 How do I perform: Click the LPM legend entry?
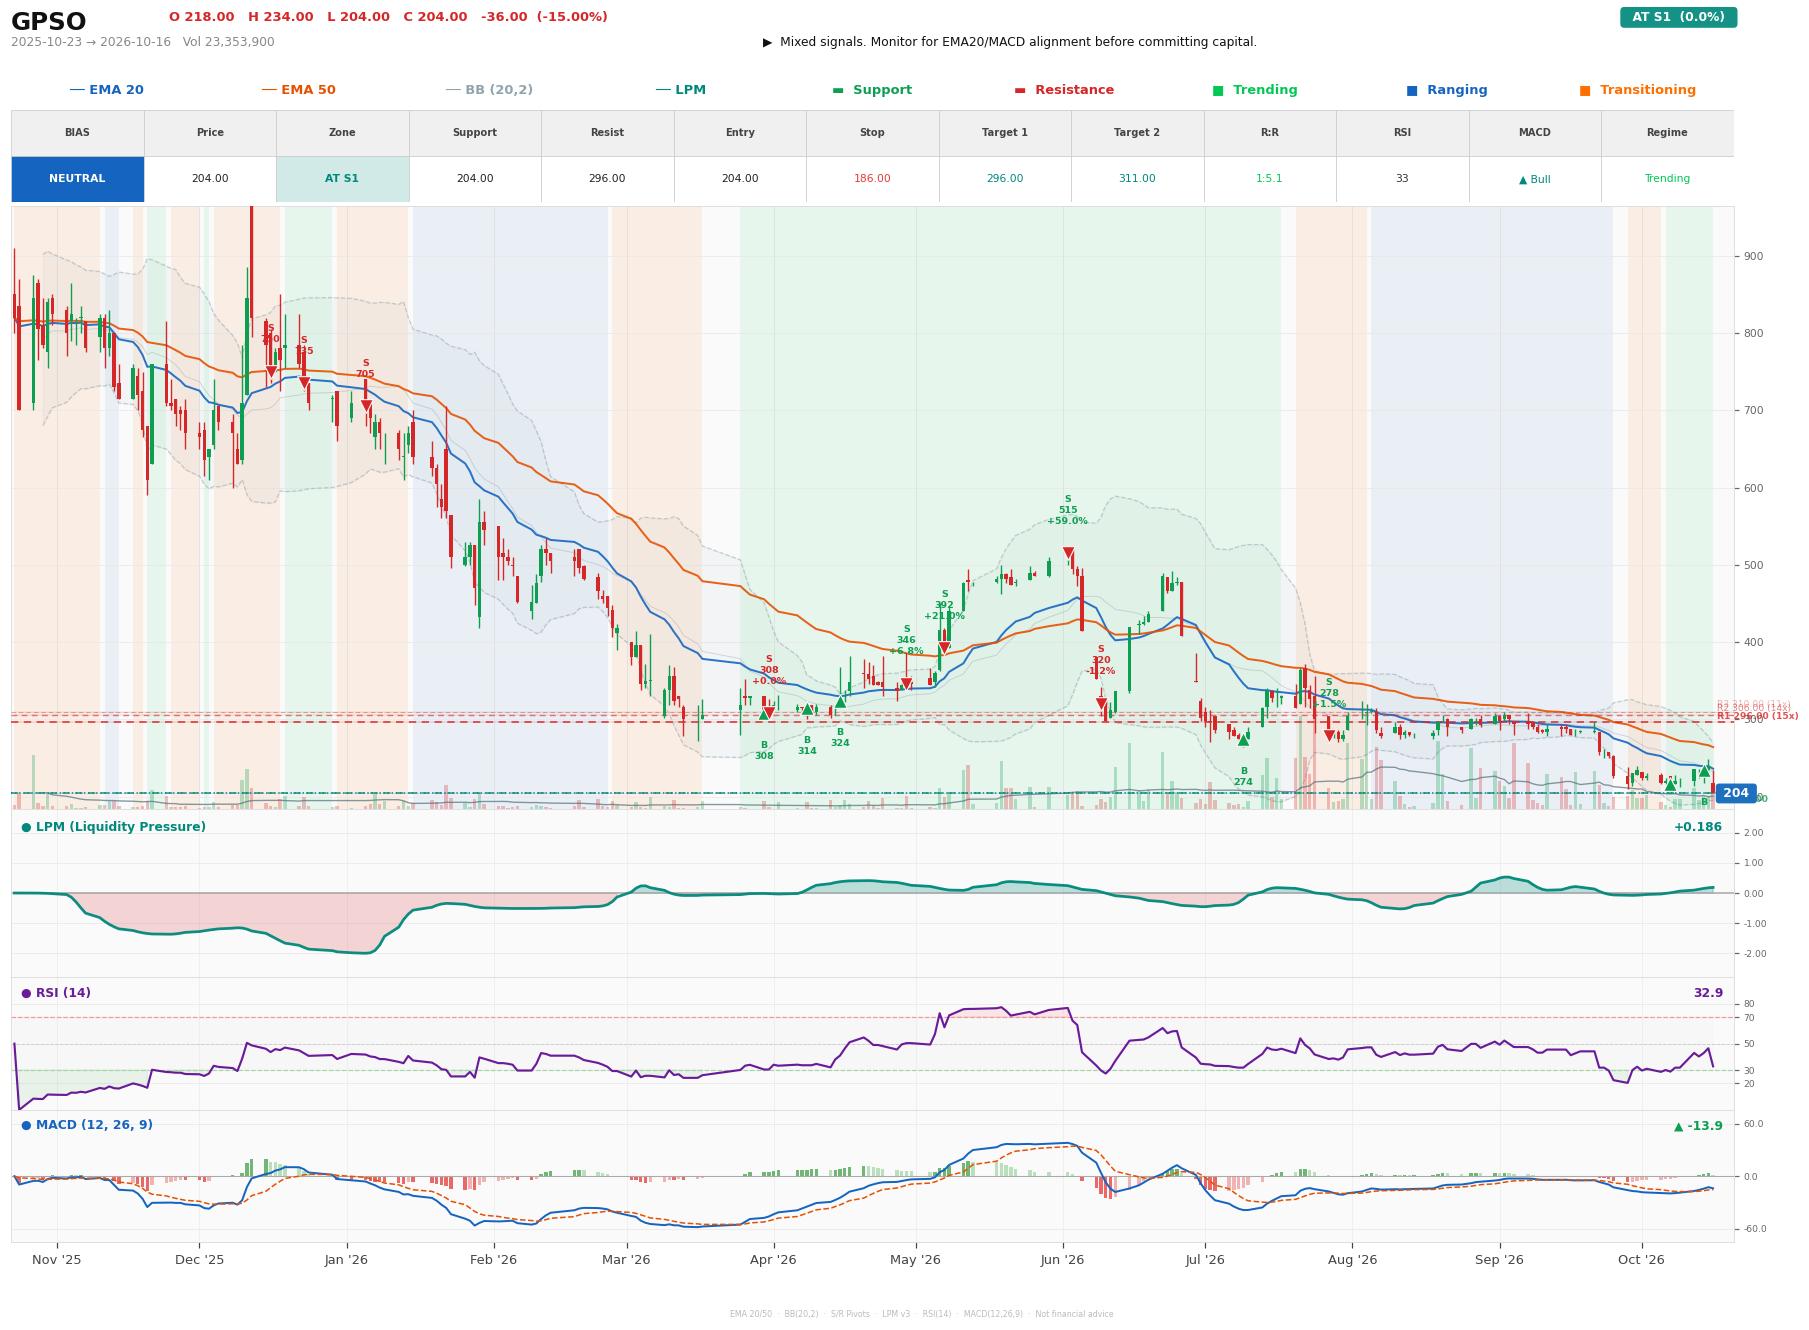pyautogui.click(x=680, y=90)
